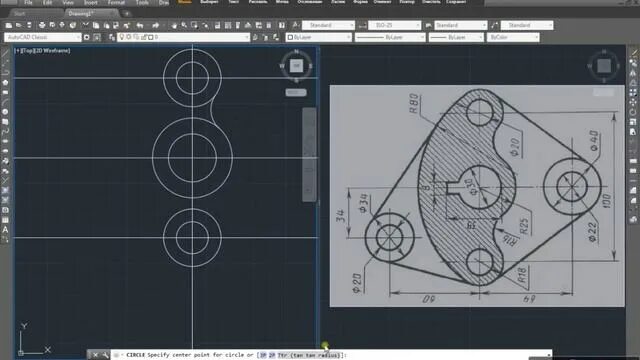
Task: Open the File menu
Action: coord(28,2)
